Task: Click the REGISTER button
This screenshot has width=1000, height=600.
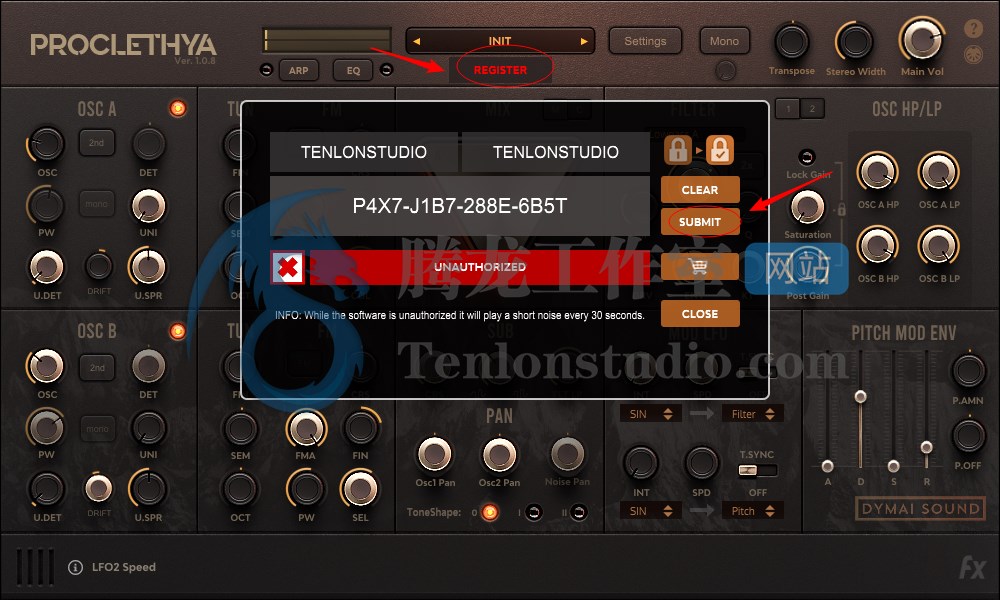Action: click(x=501, y=70)
